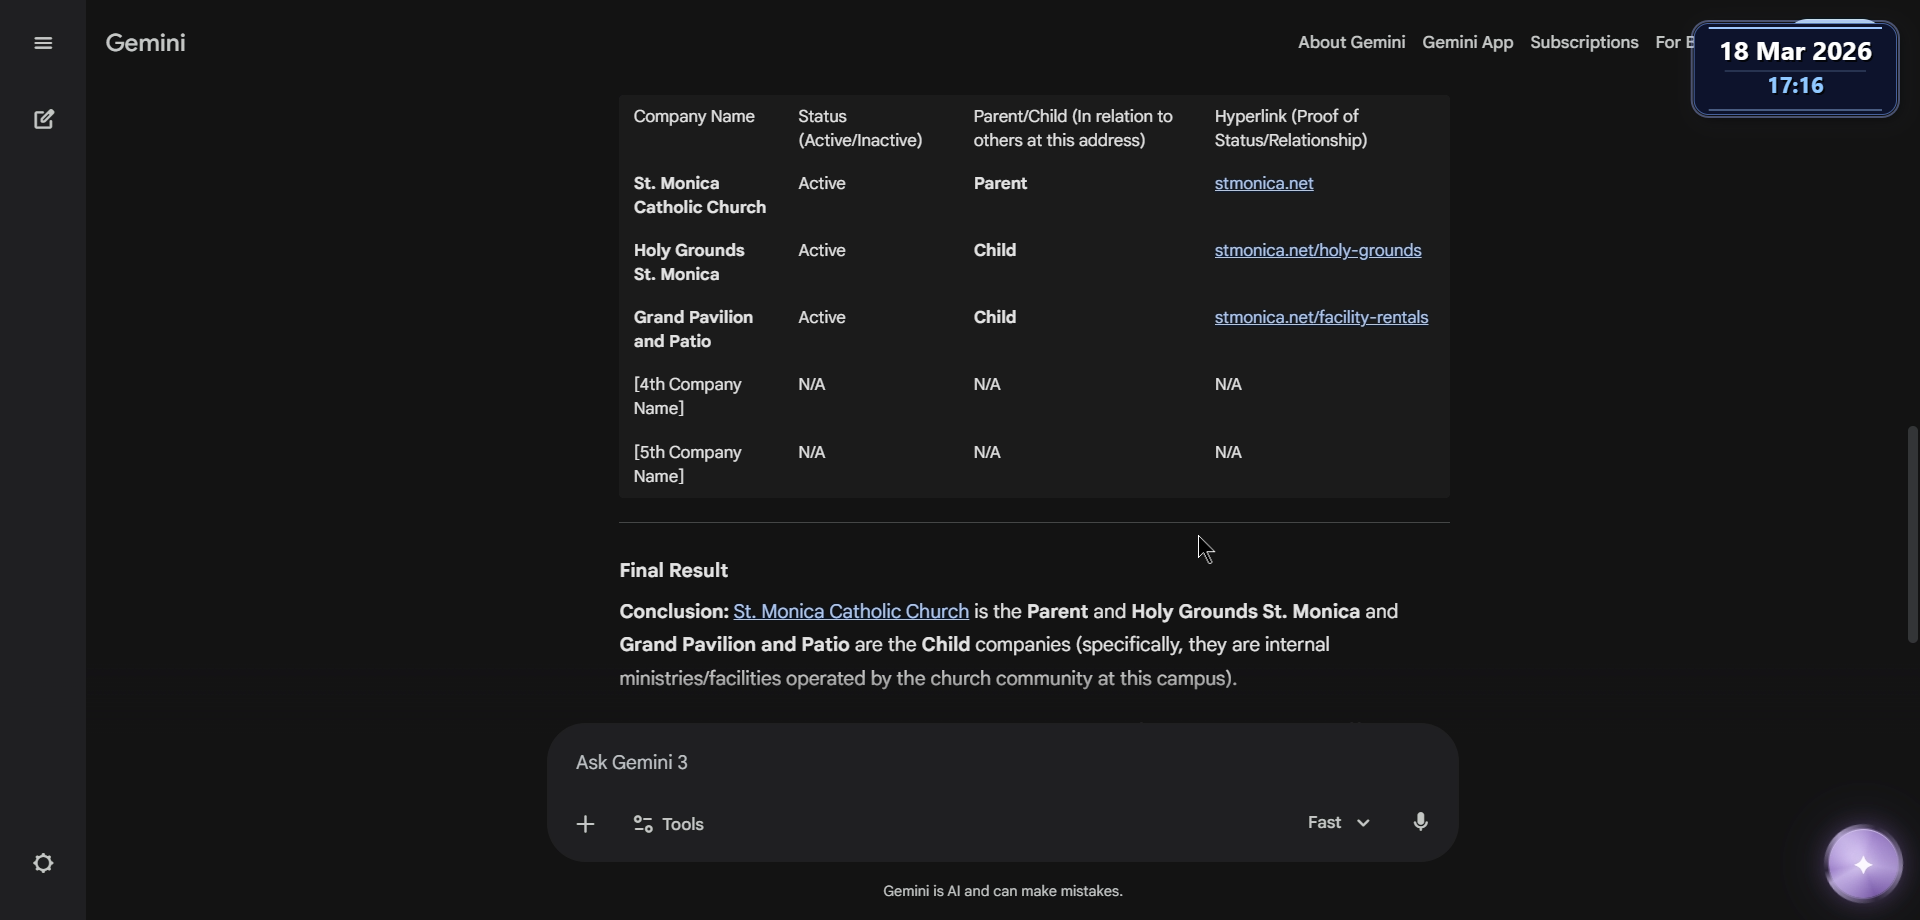This screenshot has height=920, width=1920.
Task: Go to the Gemini App page
Action: pyautogui.click(x=1467, y=42)
